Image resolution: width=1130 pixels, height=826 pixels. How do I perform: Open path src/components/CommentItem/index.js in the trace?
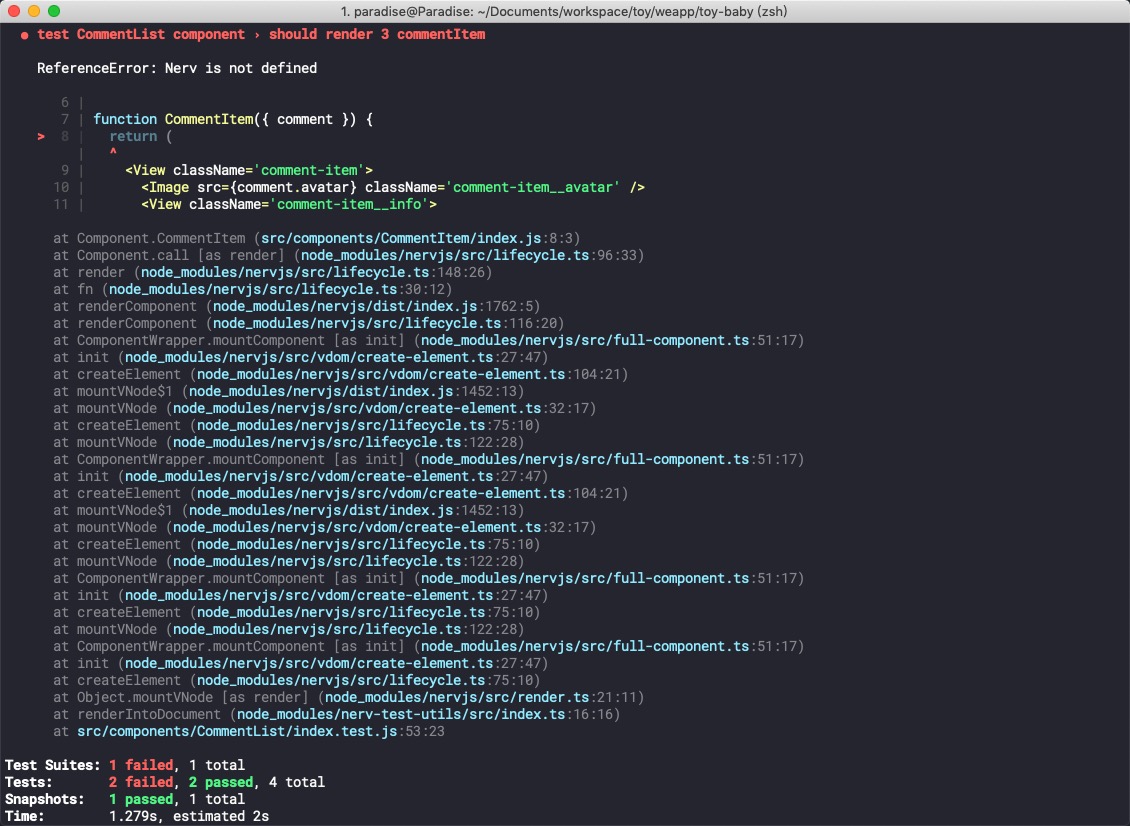[401, 238]
